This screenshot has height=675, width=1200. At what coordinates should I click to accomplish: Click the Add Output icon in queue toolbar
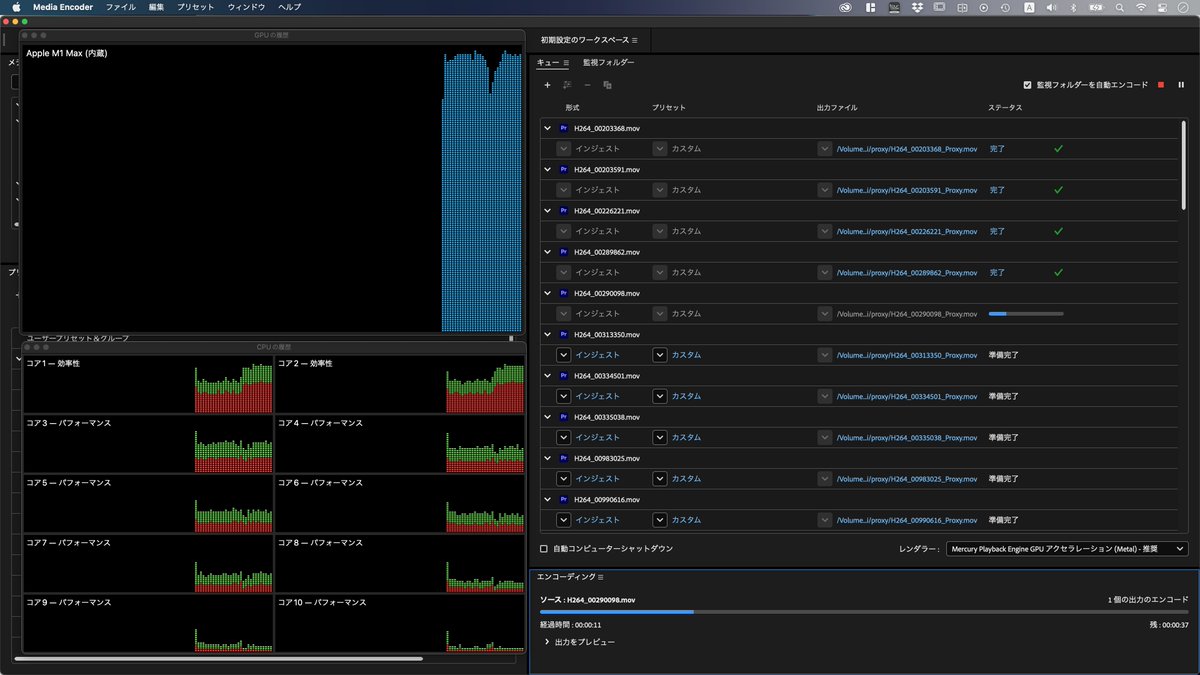(567, 85)
